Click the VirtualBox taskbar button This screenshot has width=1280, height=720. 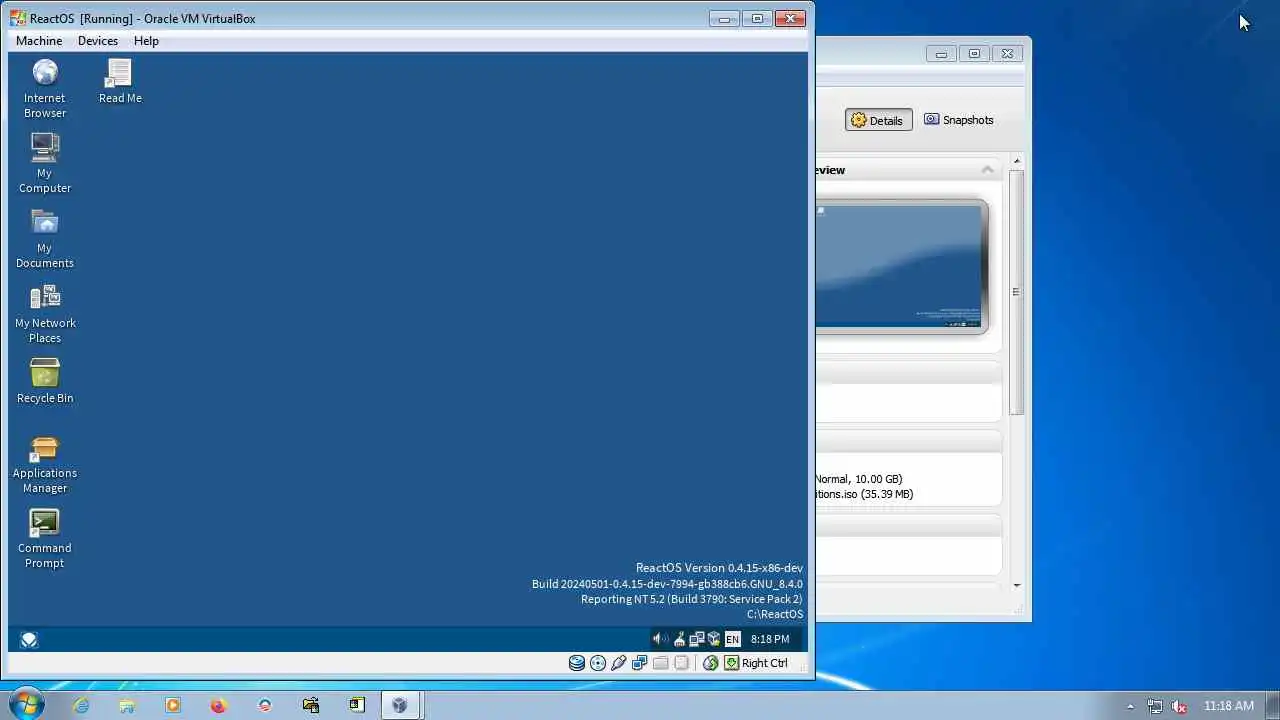tap(399, 705)
